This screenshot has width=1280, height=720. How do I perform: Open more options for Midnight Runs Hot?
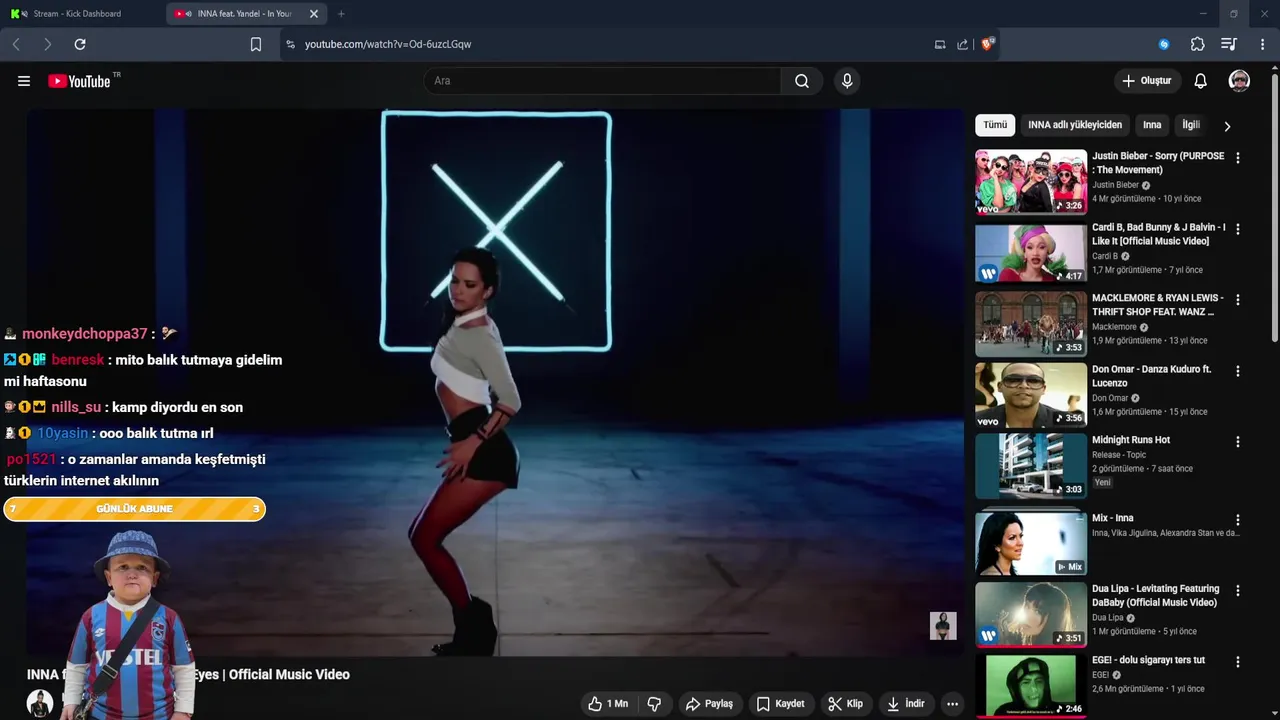pos(1238,442)
